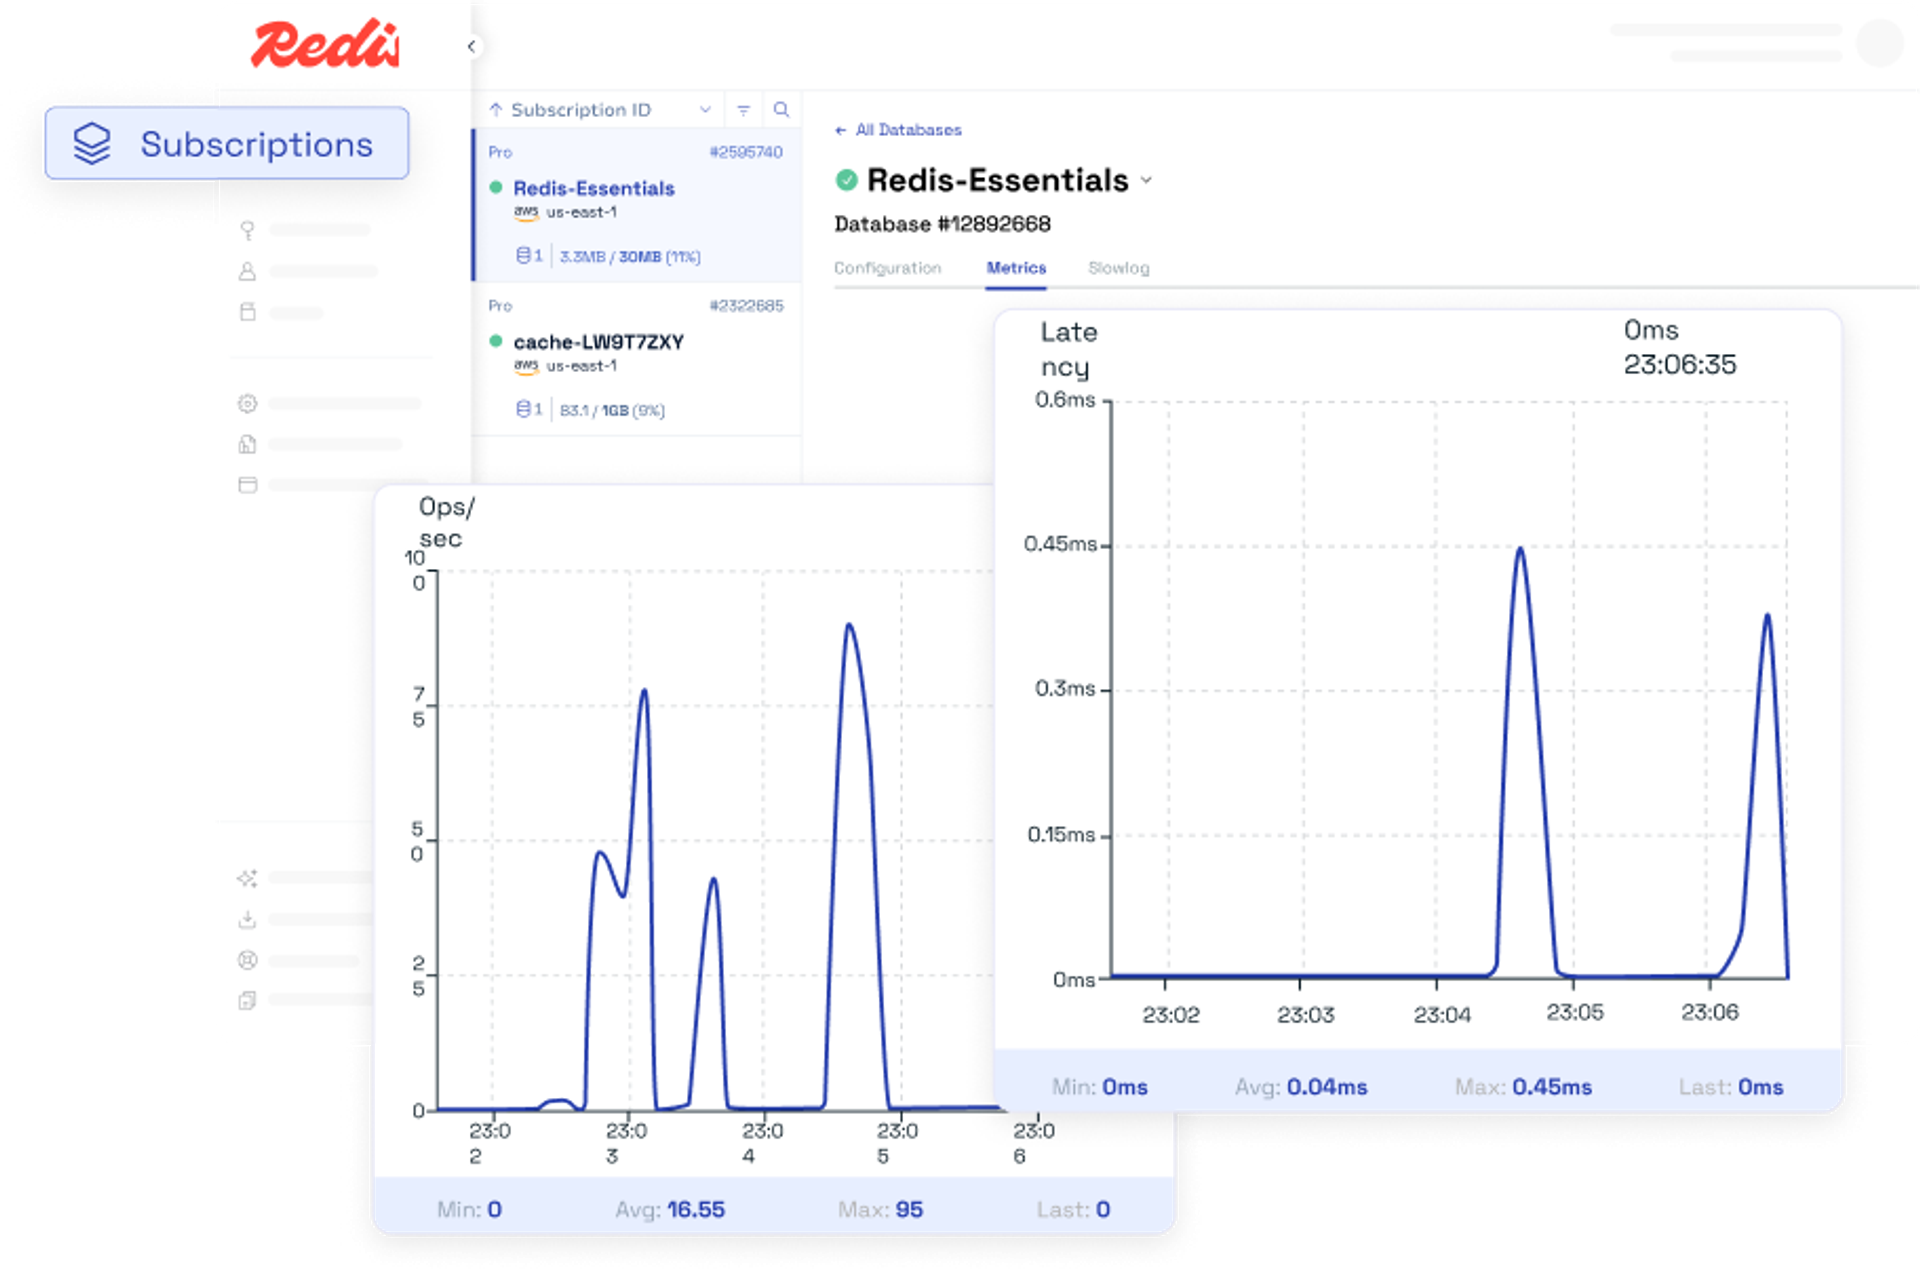Image resolution: width=1920 pixels, height=1273 pixels.
Task: Click the copy icon at sidebar bottom
Action: 247,1000
